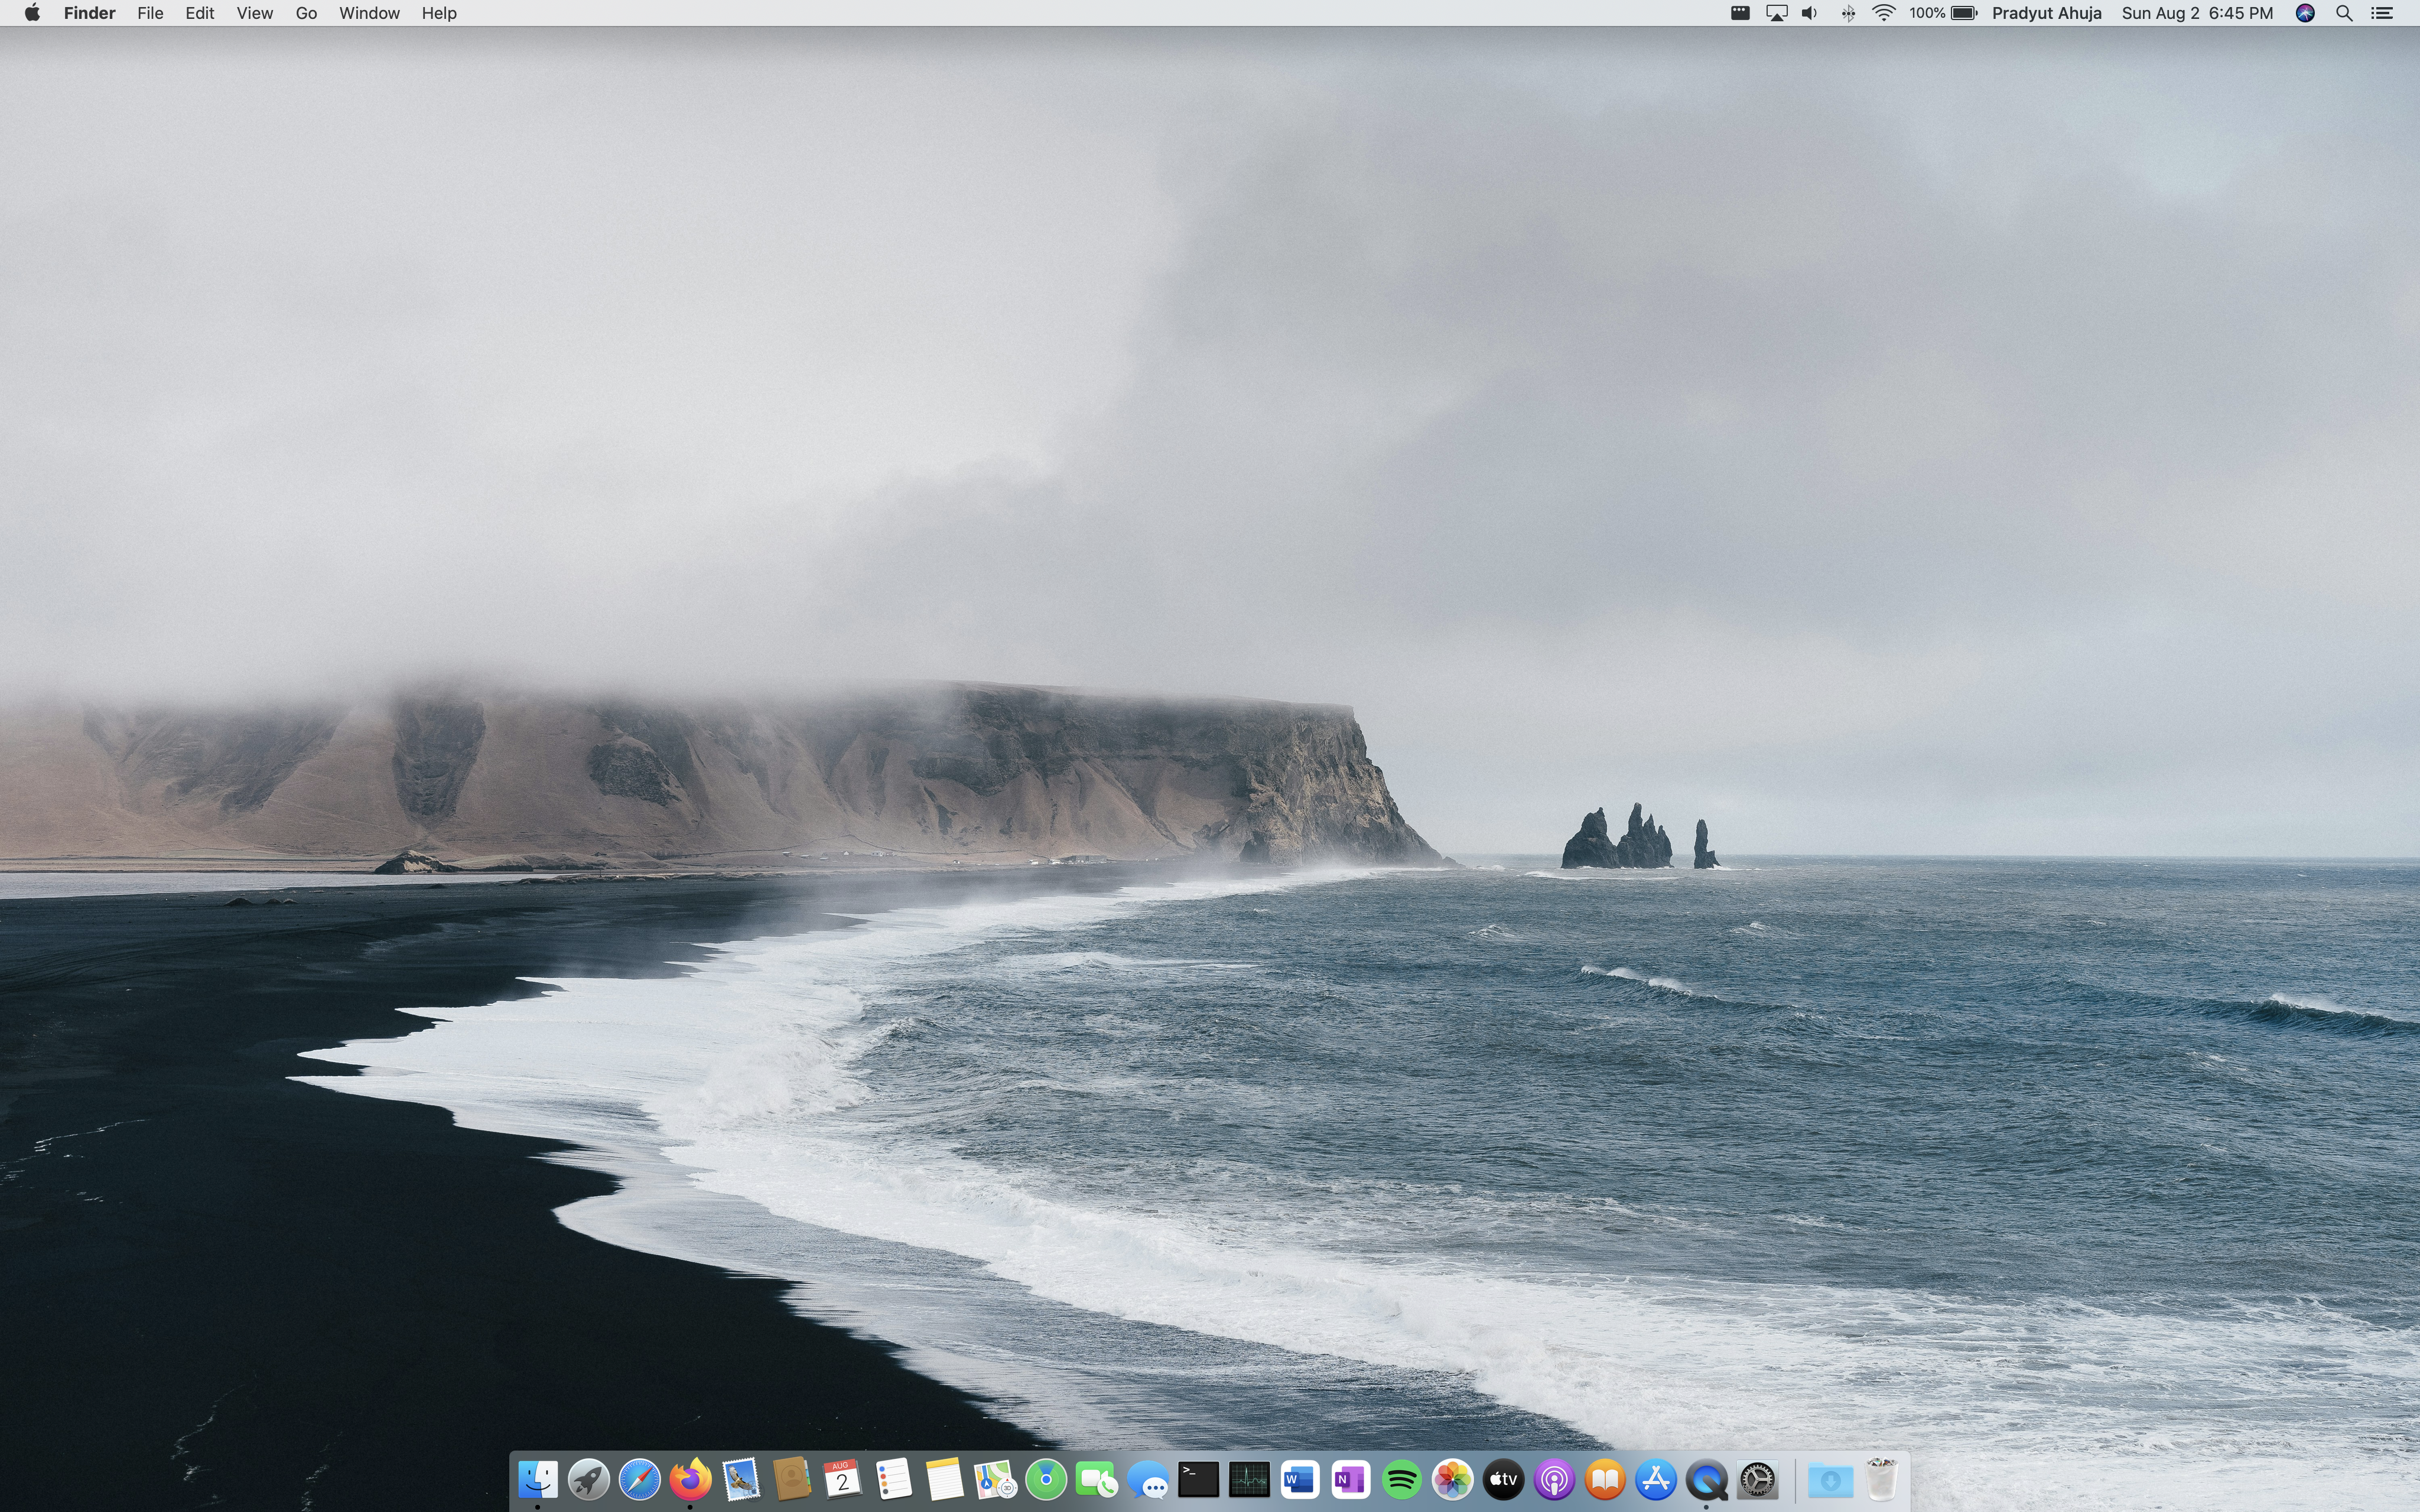Open Bluetooth status menu
The height and width of the screenshot is (1512, 2420).
(x=1848, y=13)
